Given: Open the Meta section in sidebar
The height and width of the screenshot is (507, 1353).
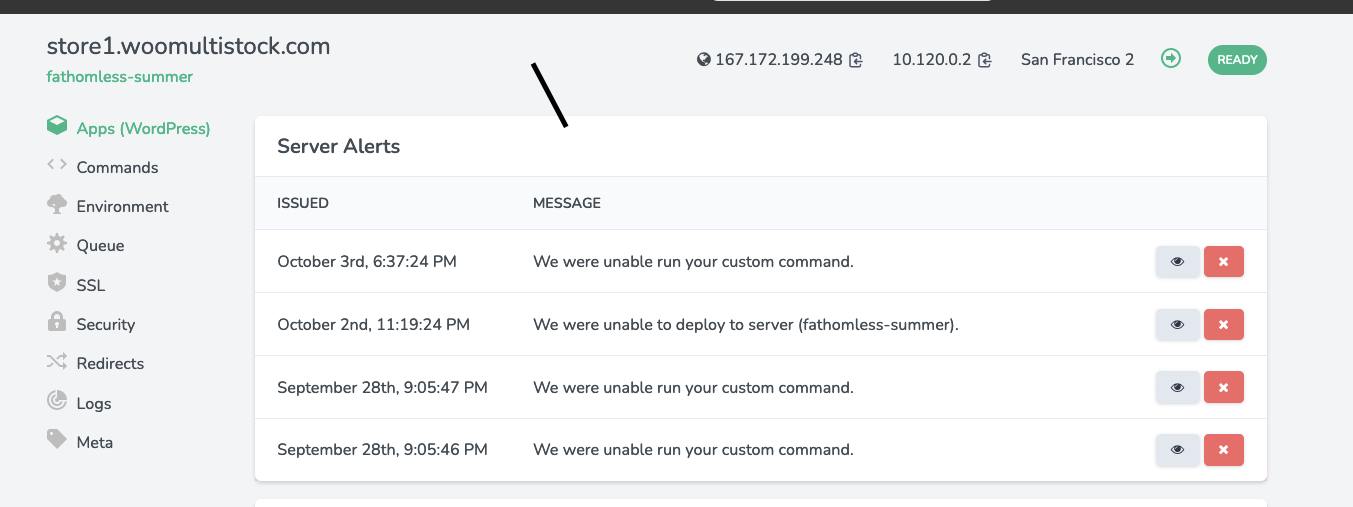Looking at the screenshot, I should 94,442.
